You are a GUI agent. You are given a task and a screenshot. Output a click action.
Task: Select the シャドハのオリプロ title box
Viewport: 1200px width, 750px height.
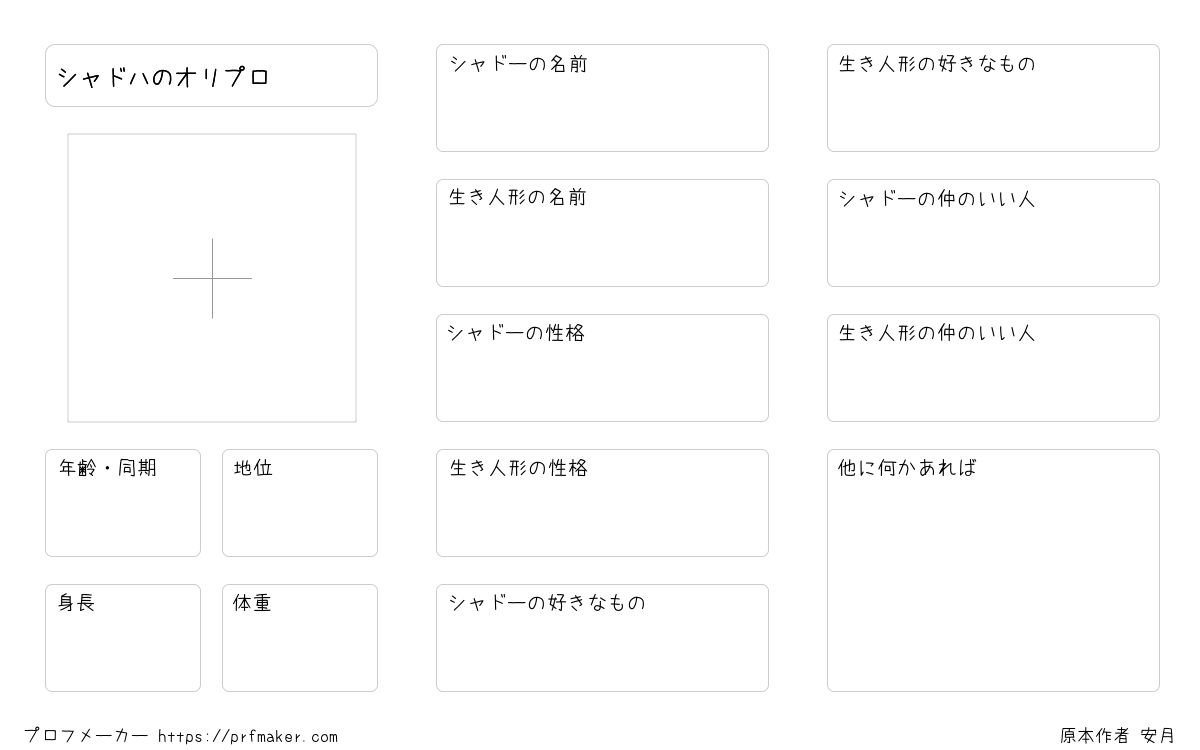pyautogui.click(x=211, y=75)
